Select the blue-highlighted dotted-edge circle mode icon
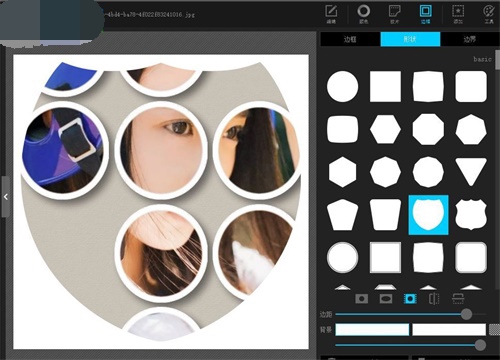Viewport: 500px width, 360px height. [x=410, y=299]
